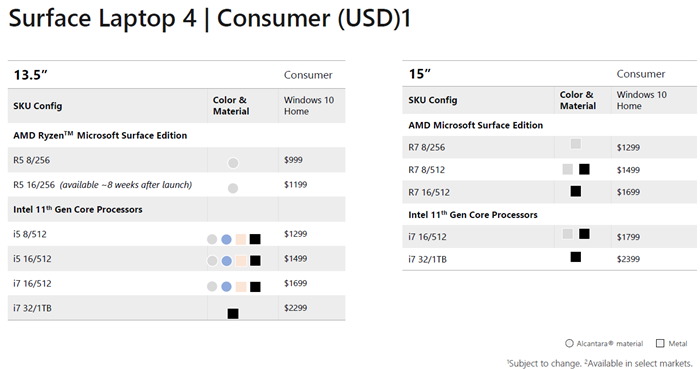Image resolution: width=700 pixels, height=369 pixels.
Task: Click black swatch in i7 32/1TB $2299 row
Action: [x=233, y=313]
